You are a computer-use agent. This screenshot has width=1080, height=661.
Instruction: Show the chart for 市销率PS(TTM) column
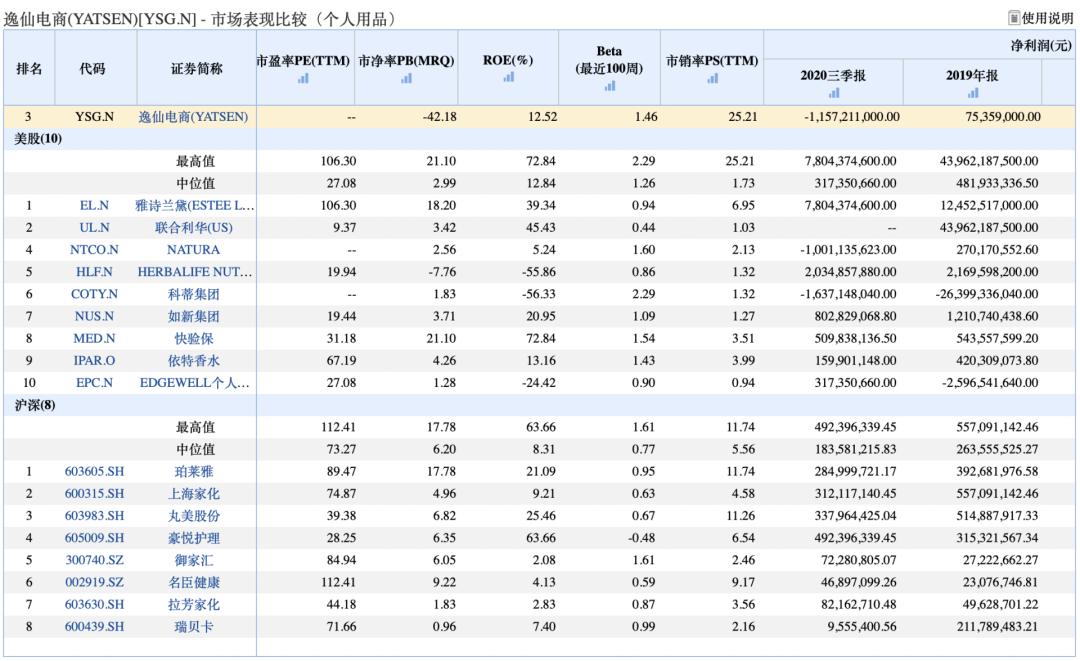pyautogui.click(x=712, y=79)
